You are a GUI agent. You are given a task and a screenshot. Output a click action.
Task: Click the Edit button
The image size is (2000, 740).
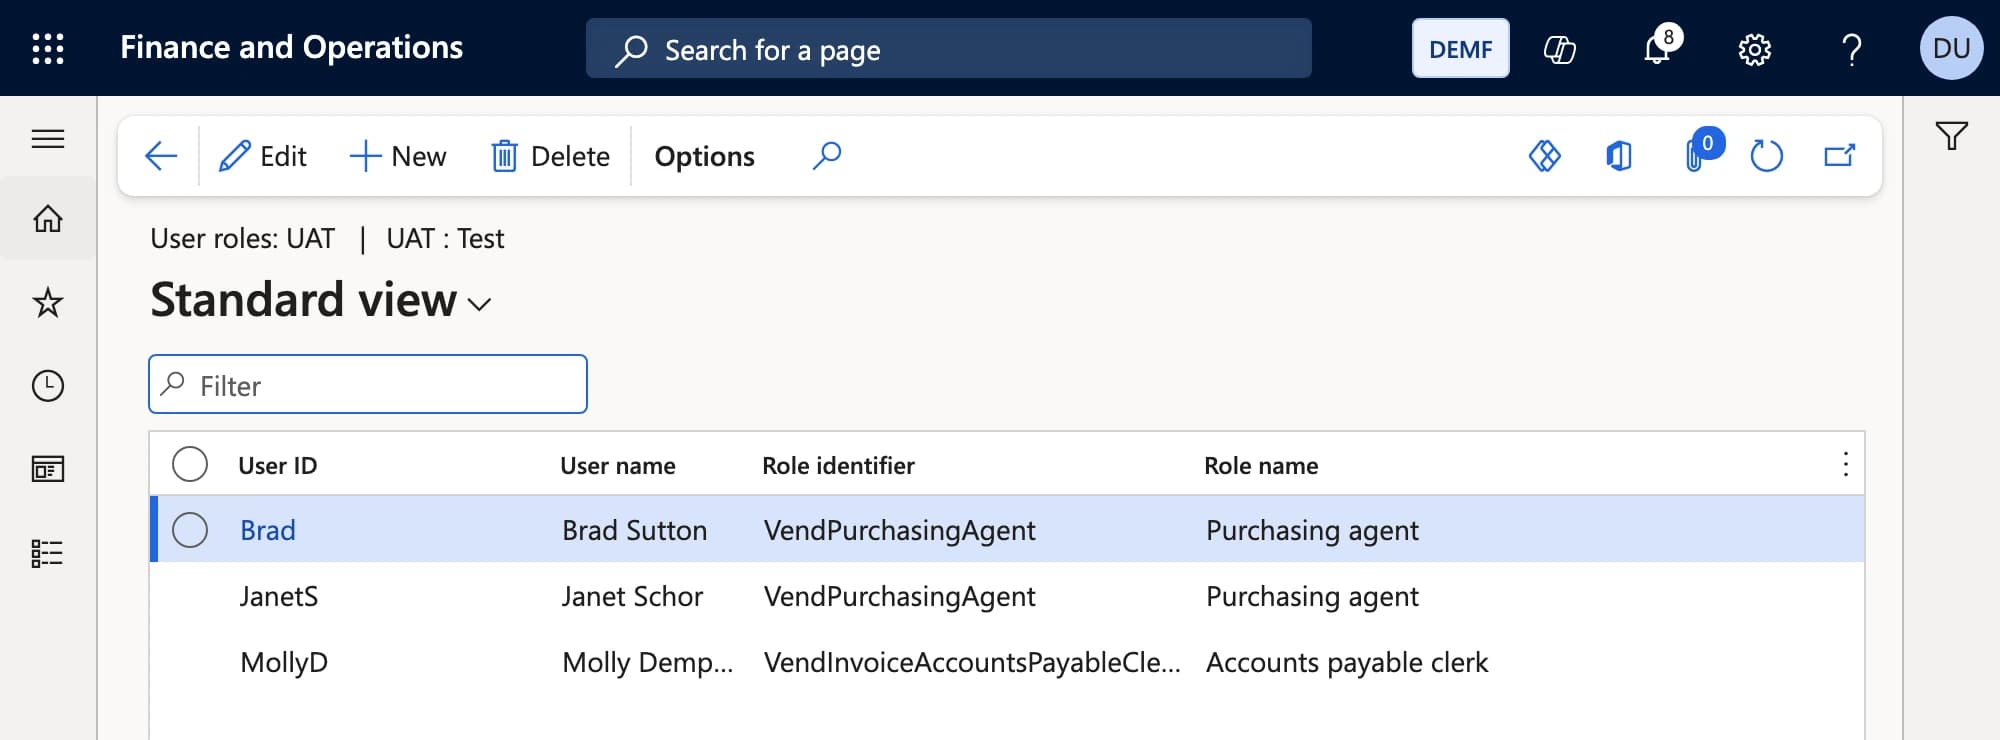263,156
